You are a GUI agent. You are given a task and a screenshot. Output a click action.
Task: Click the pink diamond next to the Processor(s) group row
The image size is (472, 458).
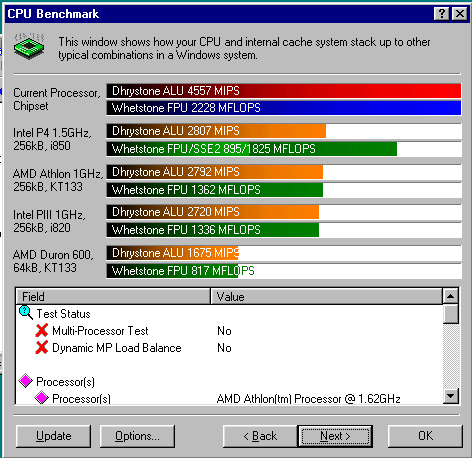point(26,381)
